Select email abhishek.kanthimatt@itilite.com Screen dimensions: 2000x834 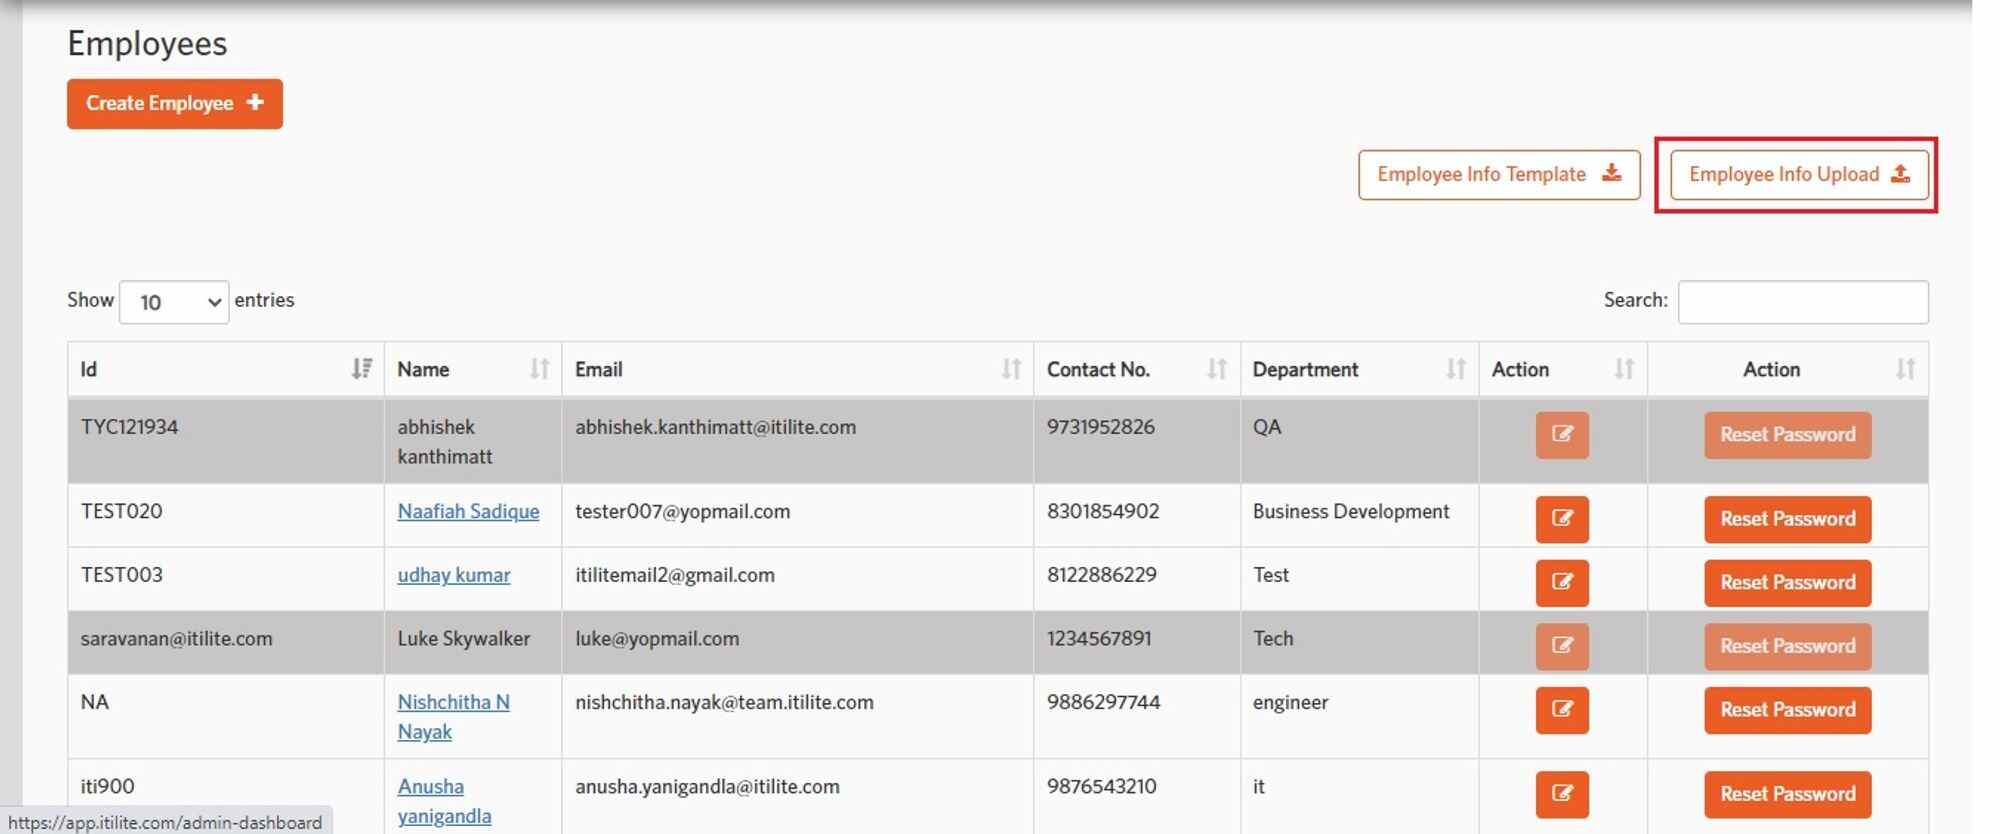pos(715,427)
